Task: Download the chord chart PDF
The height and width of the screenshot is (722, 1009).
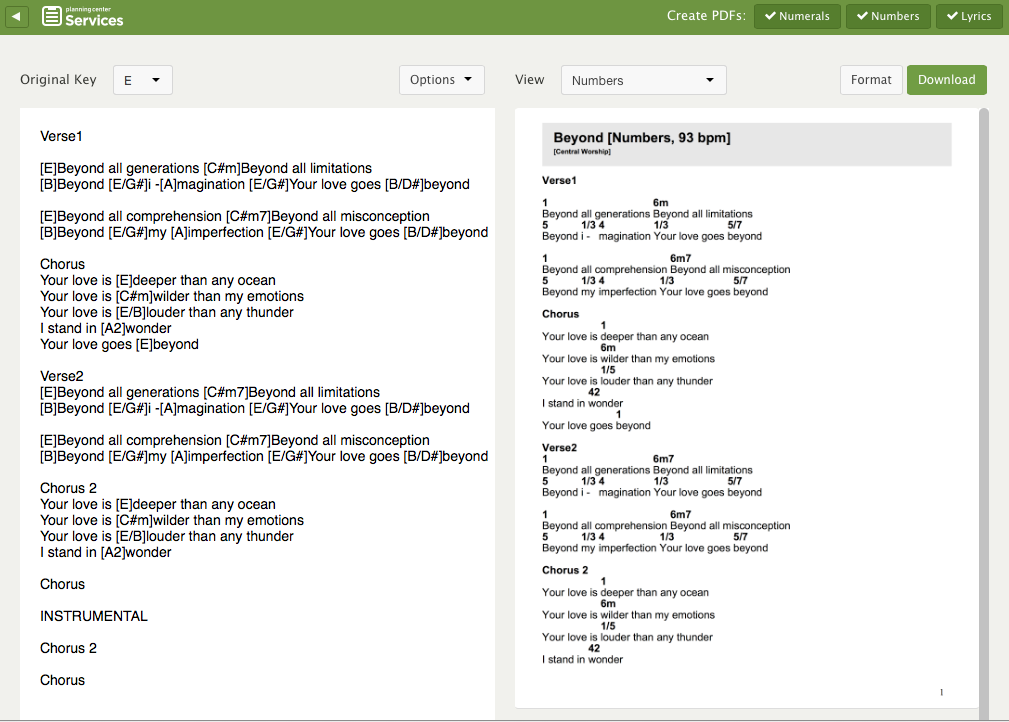Action: (946, 80)
